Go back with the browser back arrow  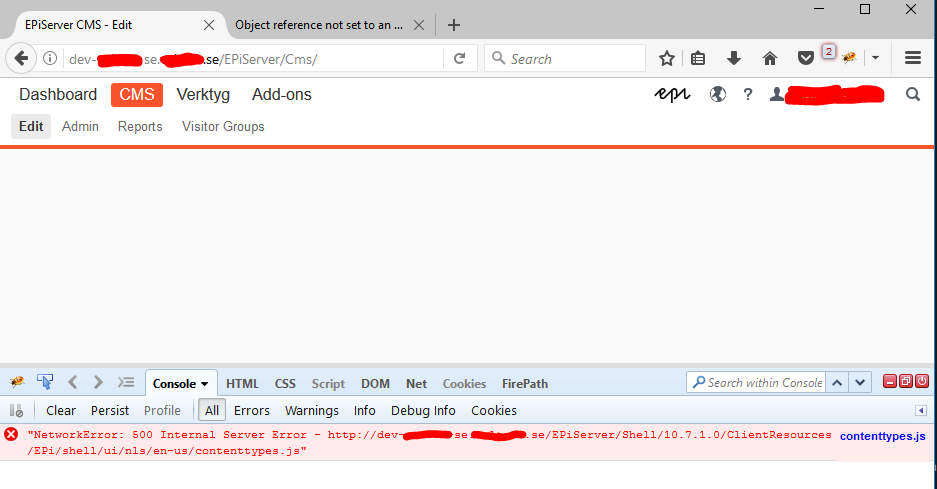[22, 58]
